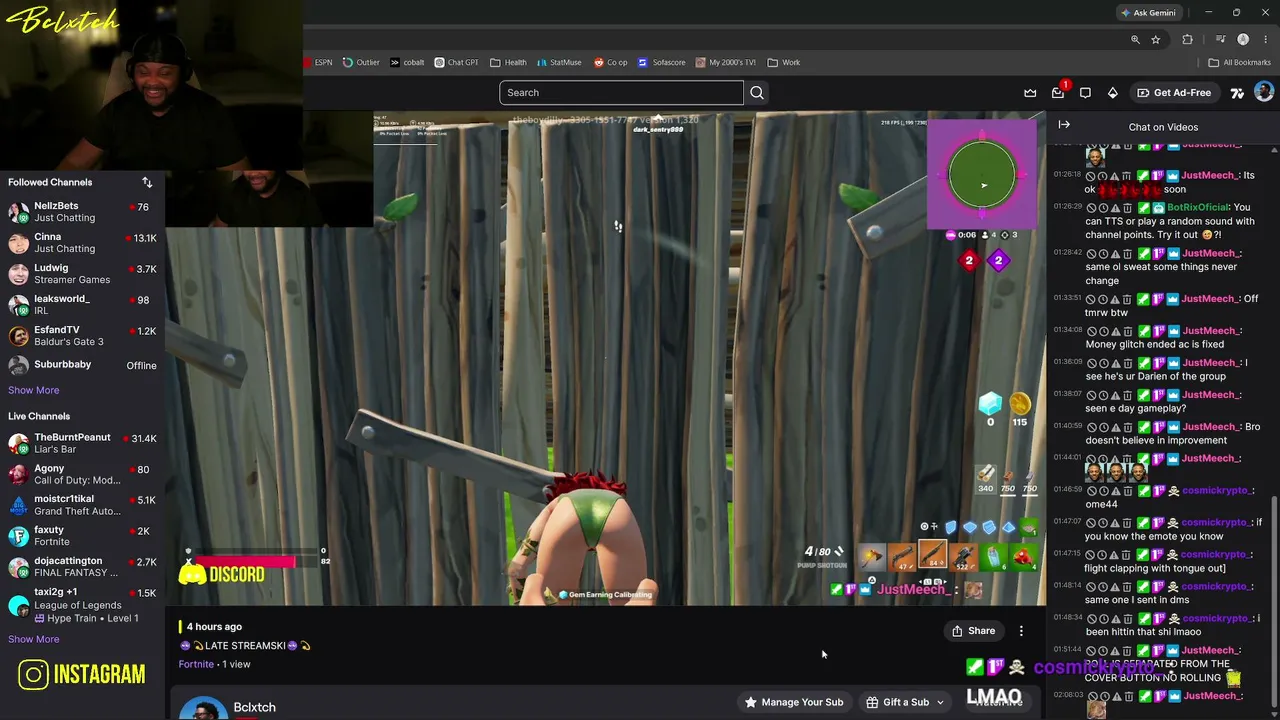The image size is (1280, 720).
Task: Open leaksworld_ IRL channel
Action: pyautogui.click(x=82, y=305)
